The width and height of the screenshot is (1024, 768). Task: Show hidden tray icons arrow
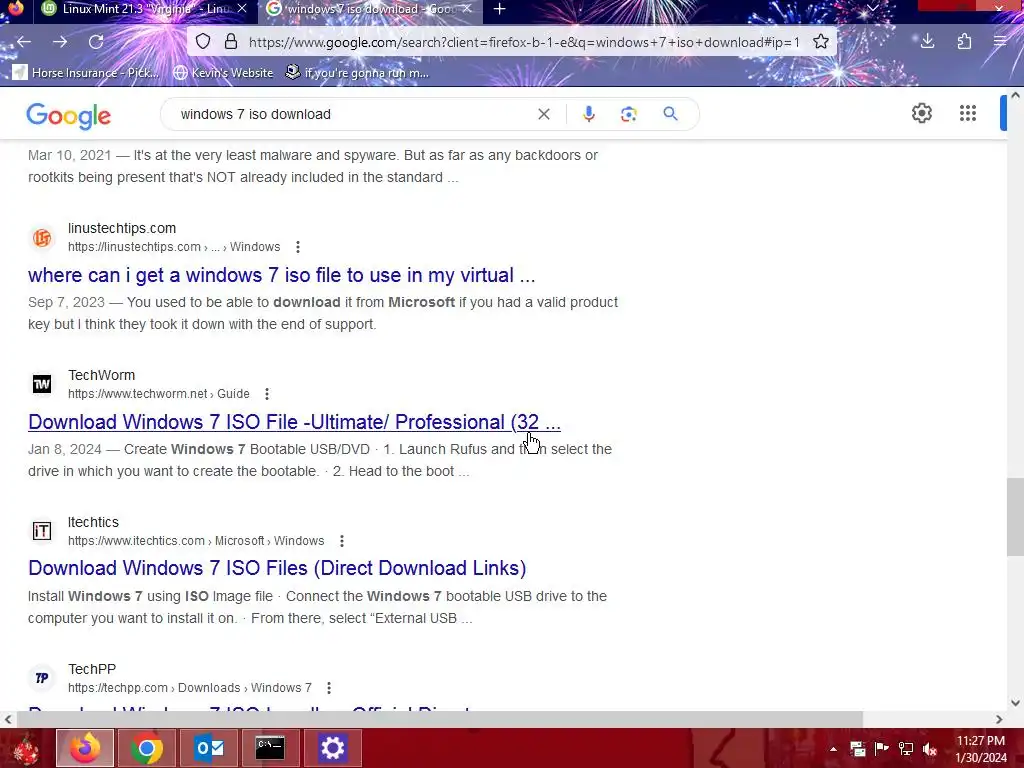[833, 748]
